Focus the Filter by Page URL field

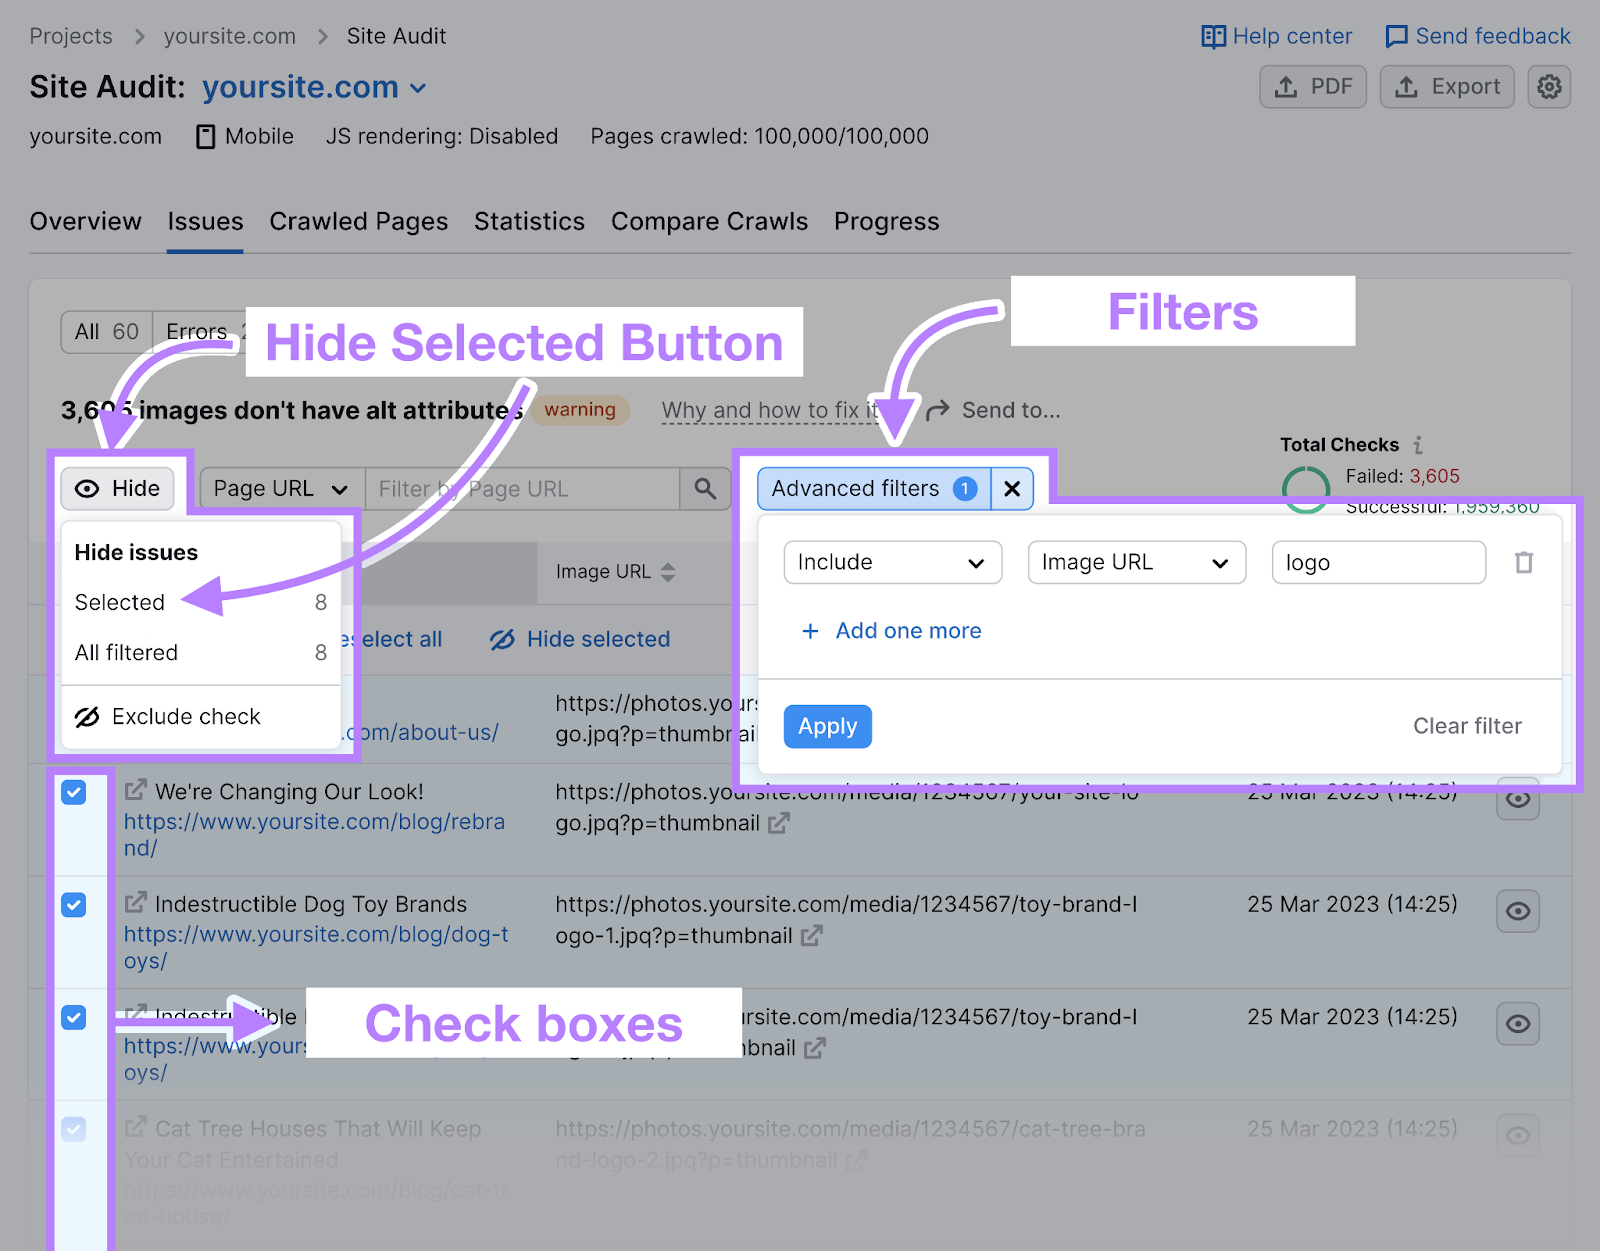[522, 488]
